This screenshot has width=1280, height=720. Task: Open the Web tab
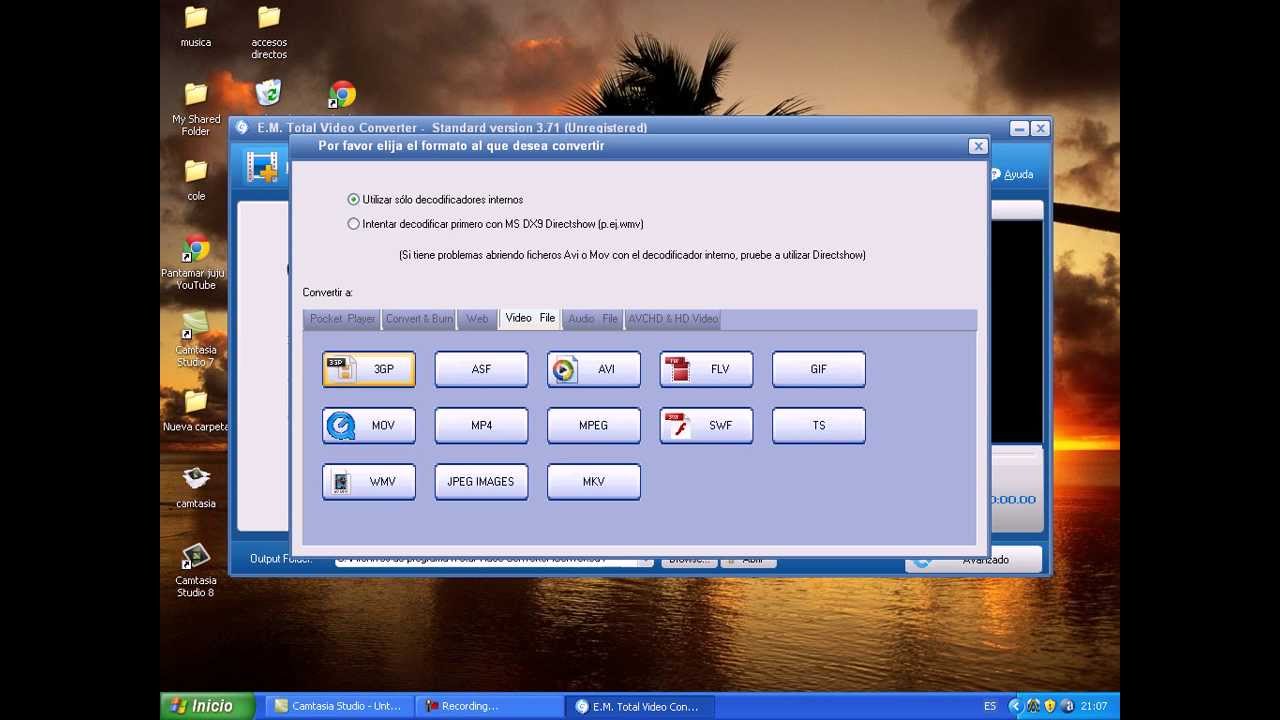click(x=478, y=319)
